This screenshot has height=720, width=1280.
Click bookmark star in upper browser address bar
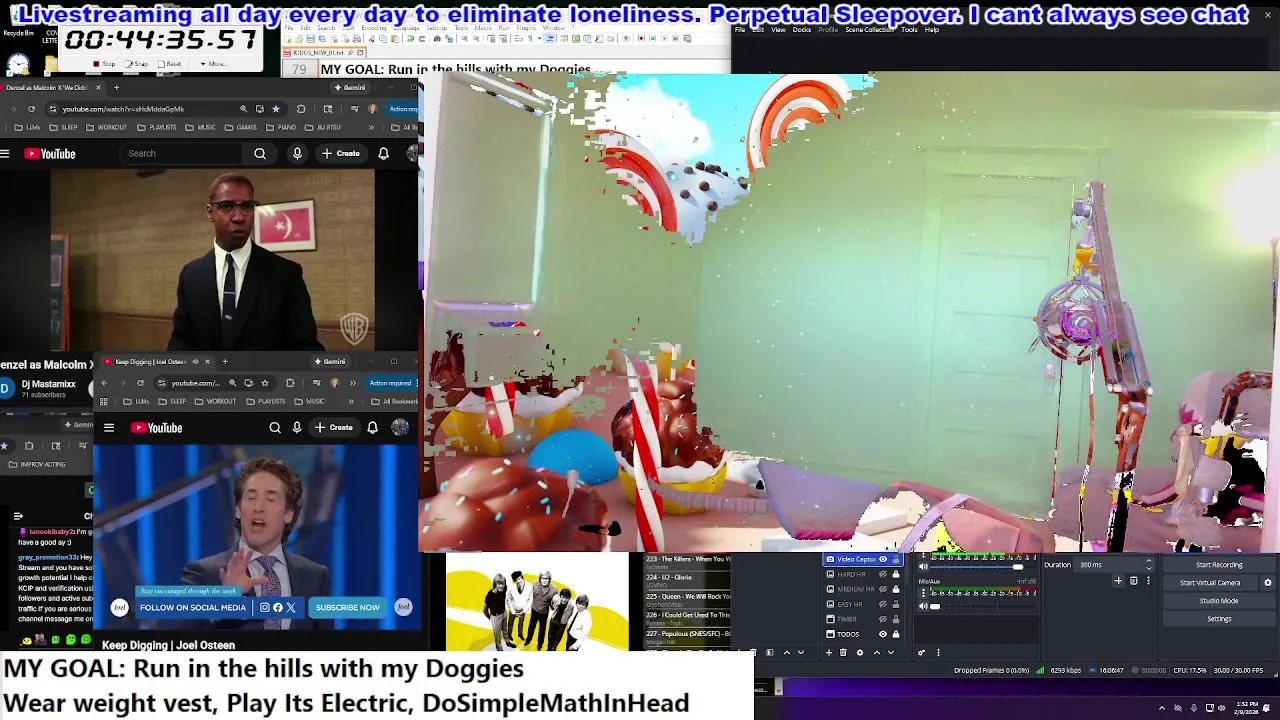point(276,109)
